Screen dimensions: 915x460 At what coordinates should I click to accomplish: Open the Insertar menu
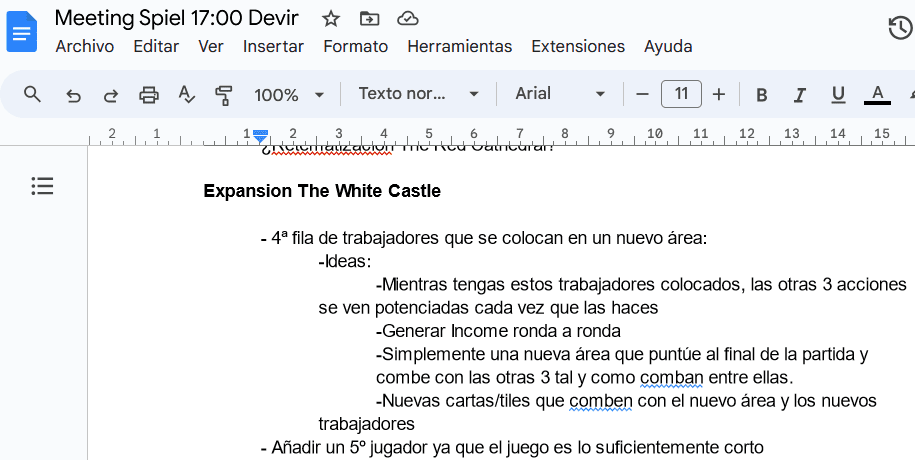[273, 46]
